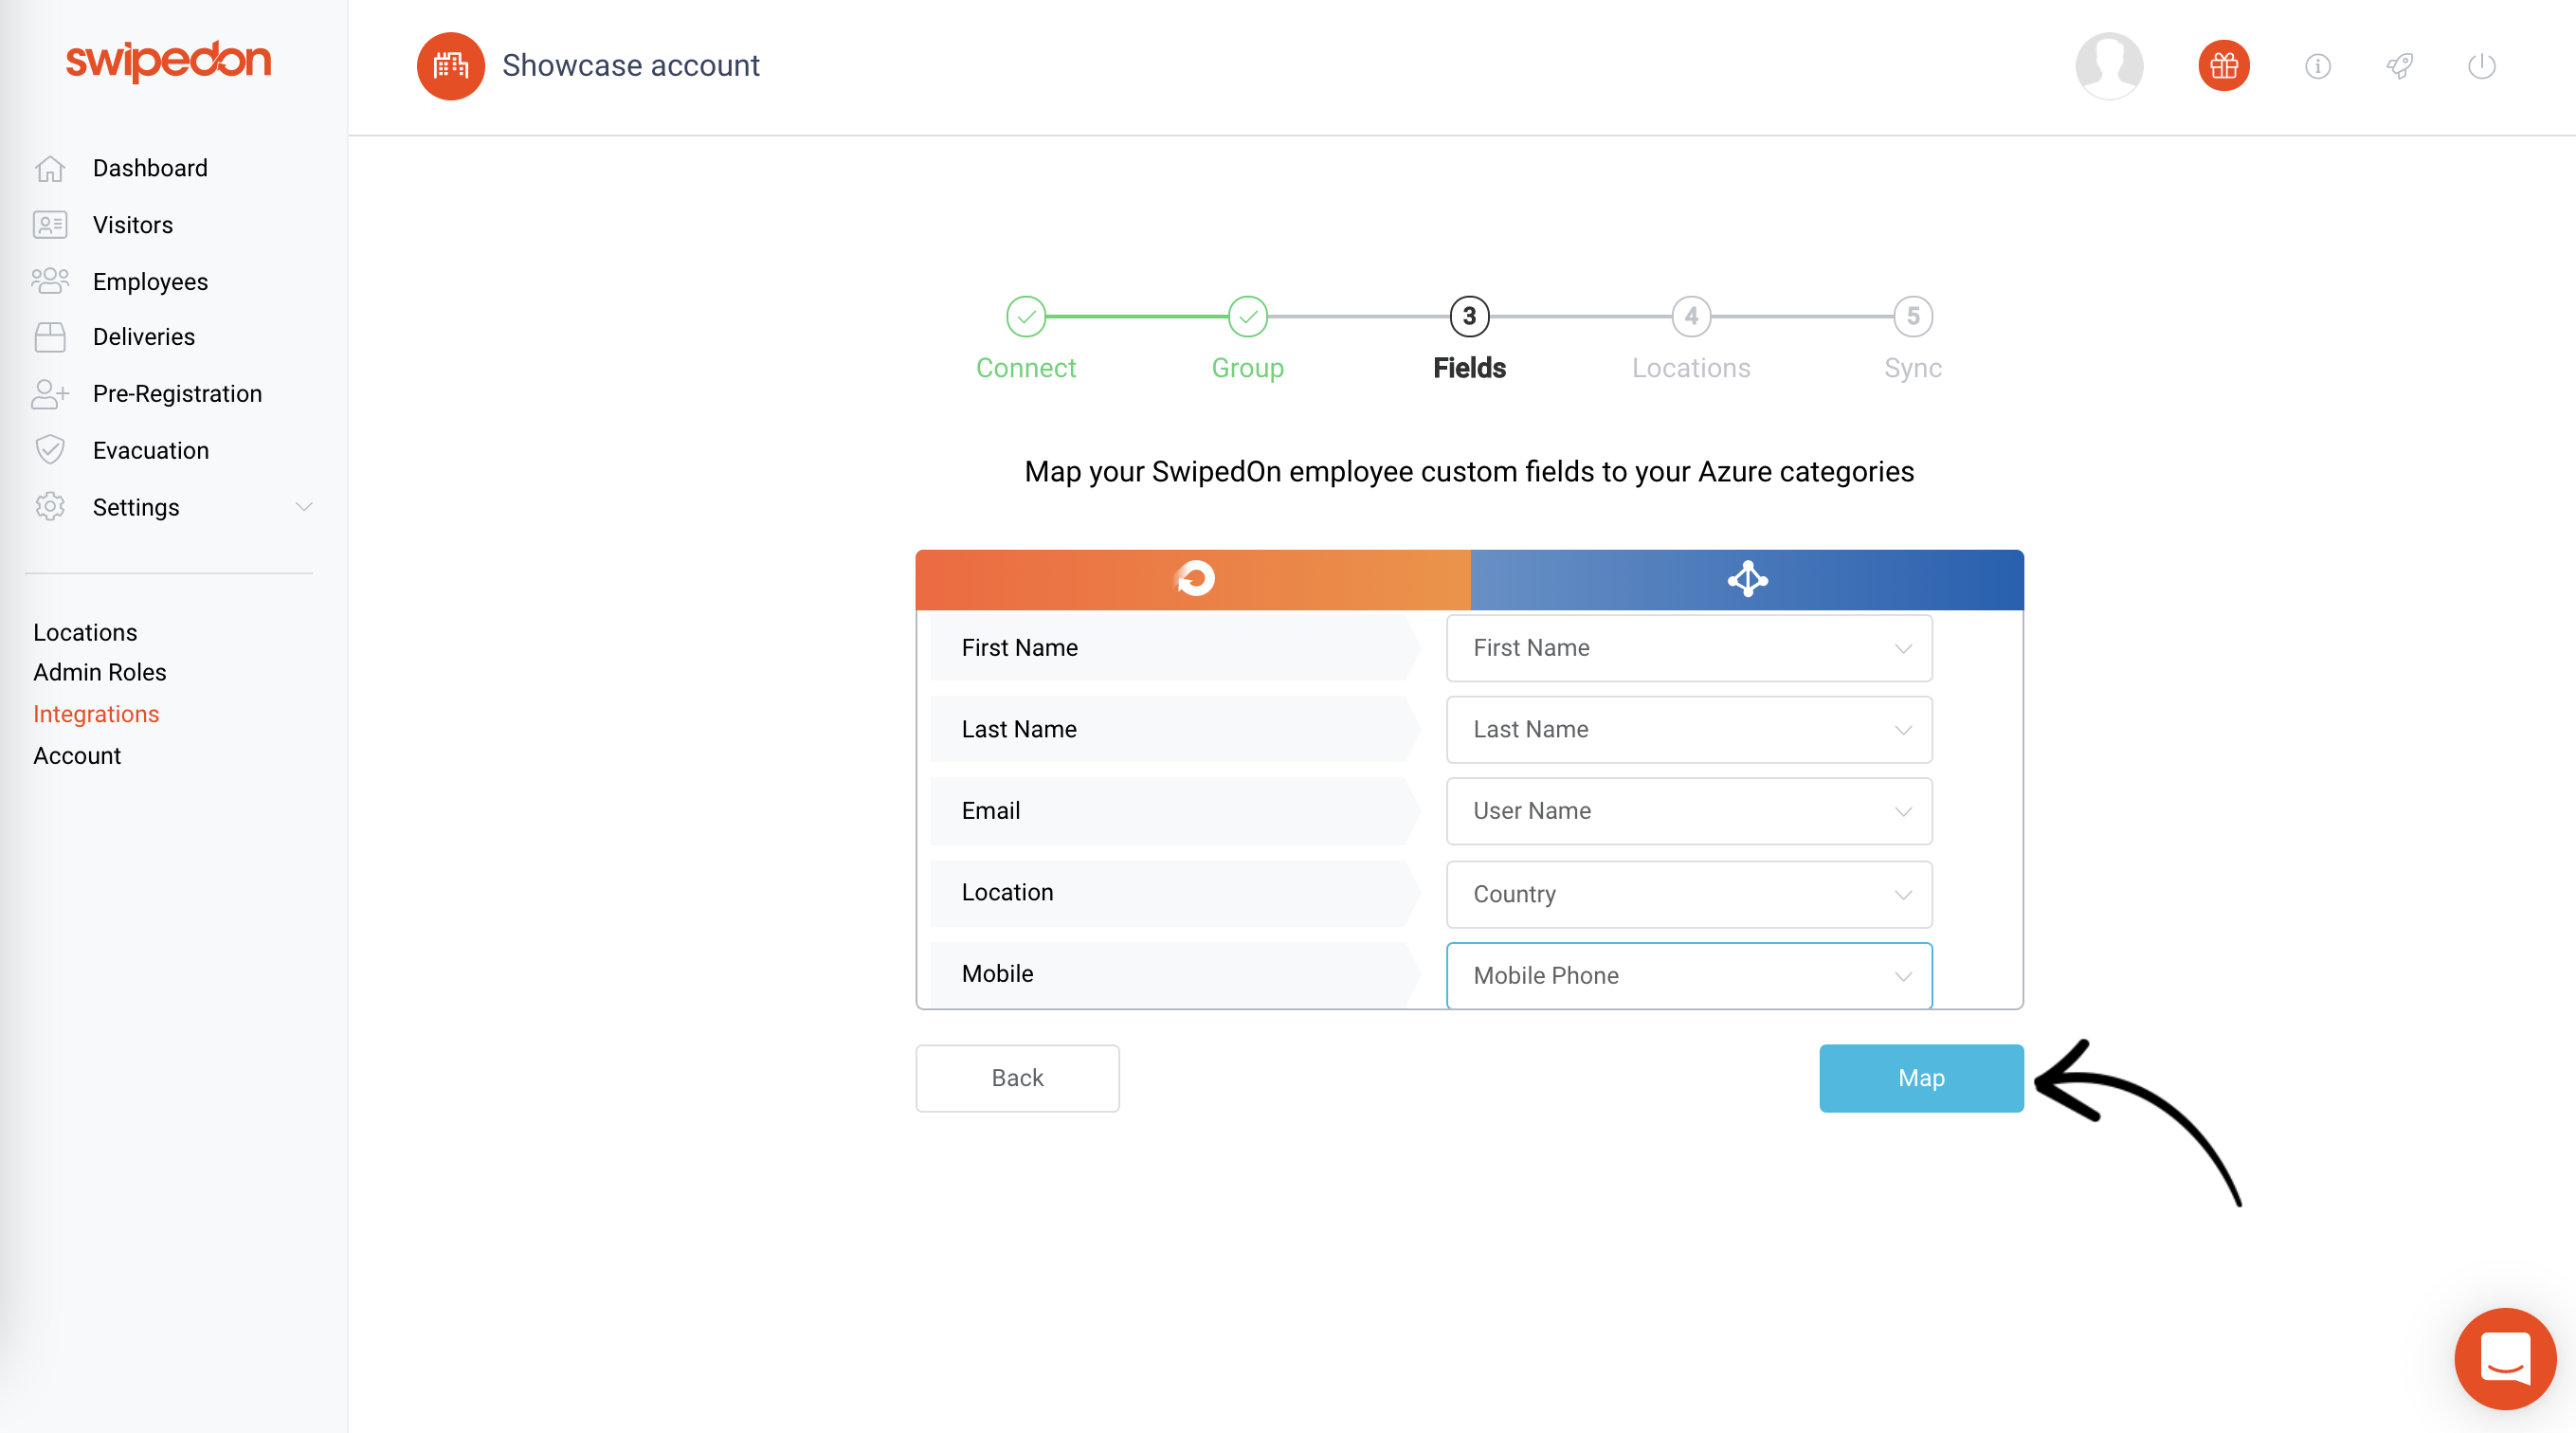Open the Deliveries page
2576x1433 pixels.
(x=144, y=337)
